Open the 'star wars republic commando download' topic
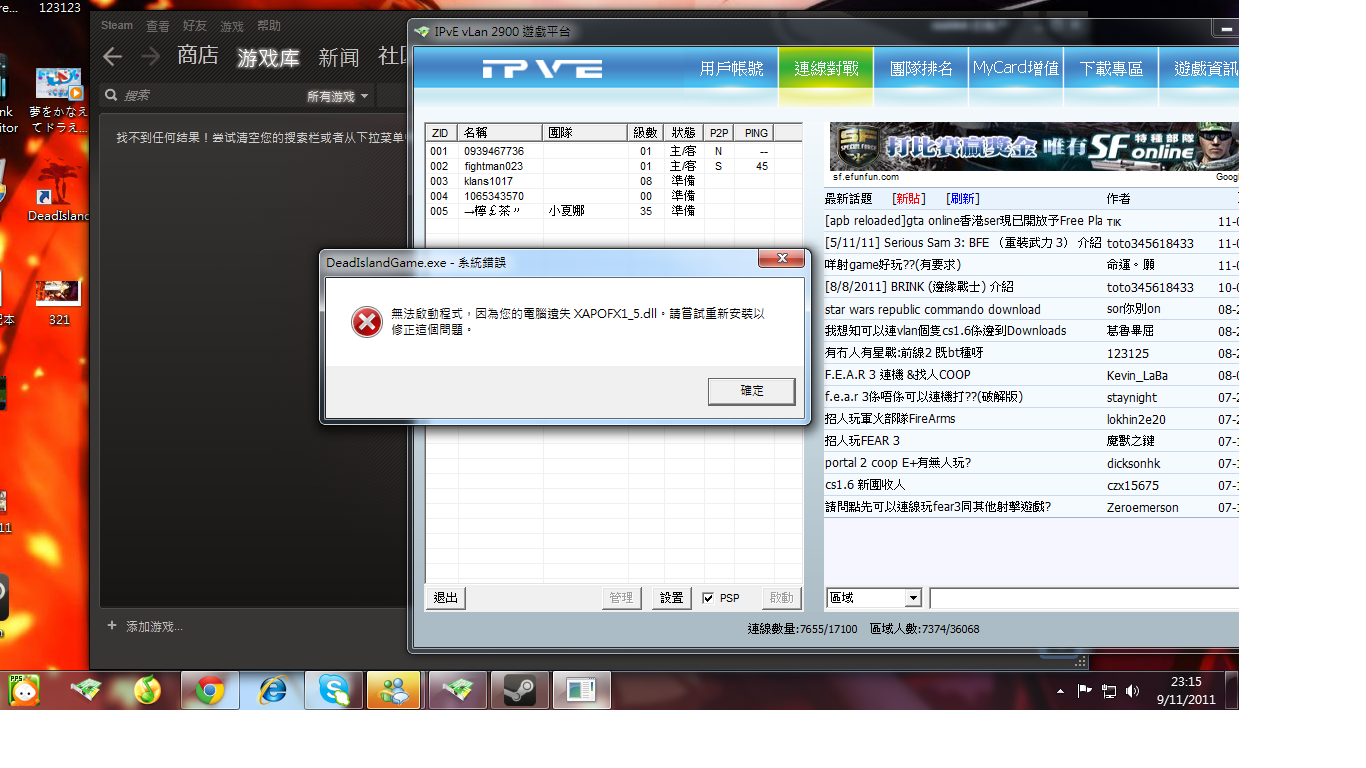Viewport: 1366px width, 768px height. pyautogui.click(x=932, y=309)
